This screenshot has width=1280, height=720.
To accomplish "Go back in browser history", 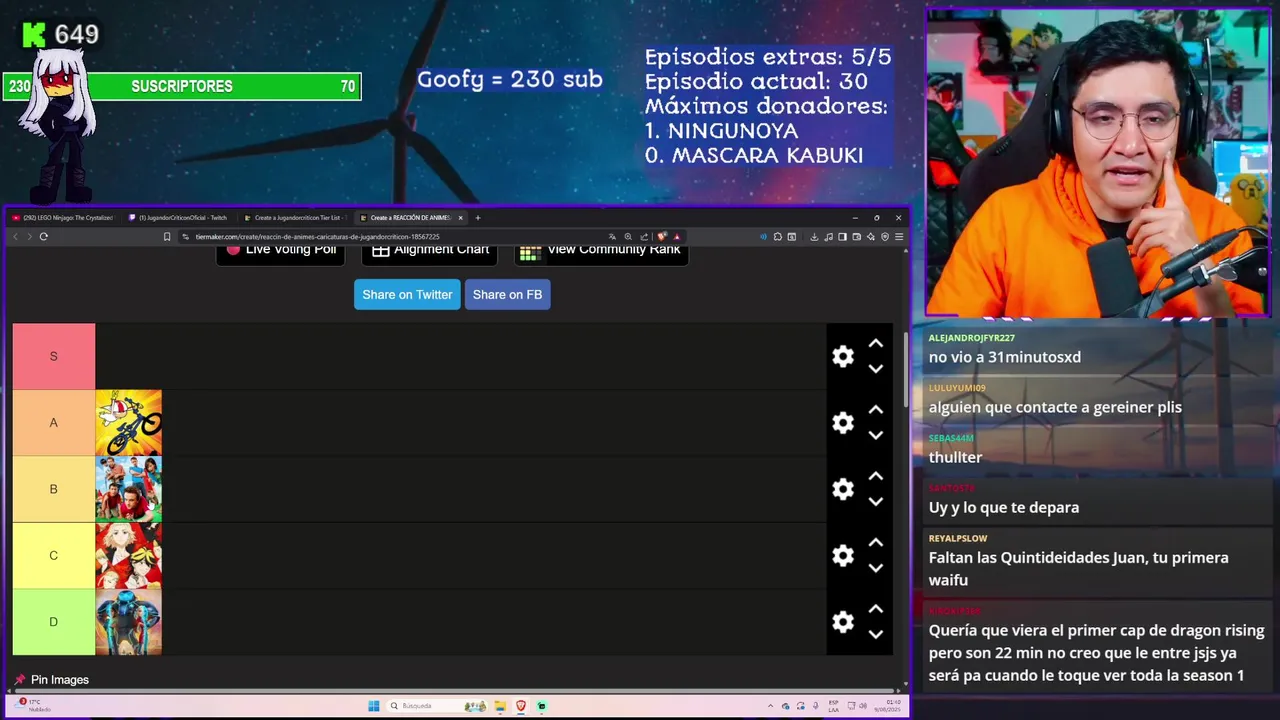I will pos(15,237).
